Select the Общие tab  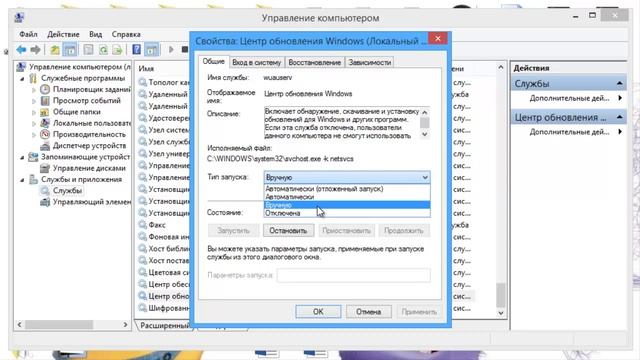tap(214, 61)
